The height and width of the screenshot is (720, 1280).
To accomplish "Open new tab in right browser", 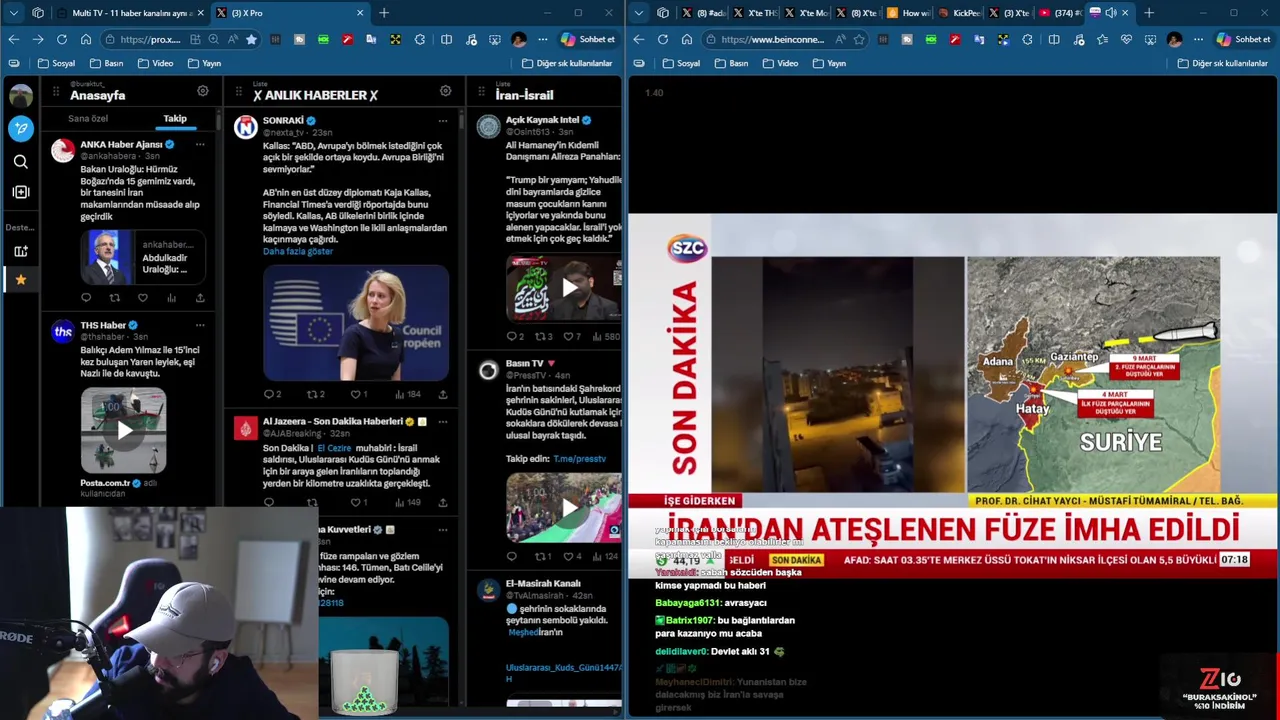I will (1149, 13).
